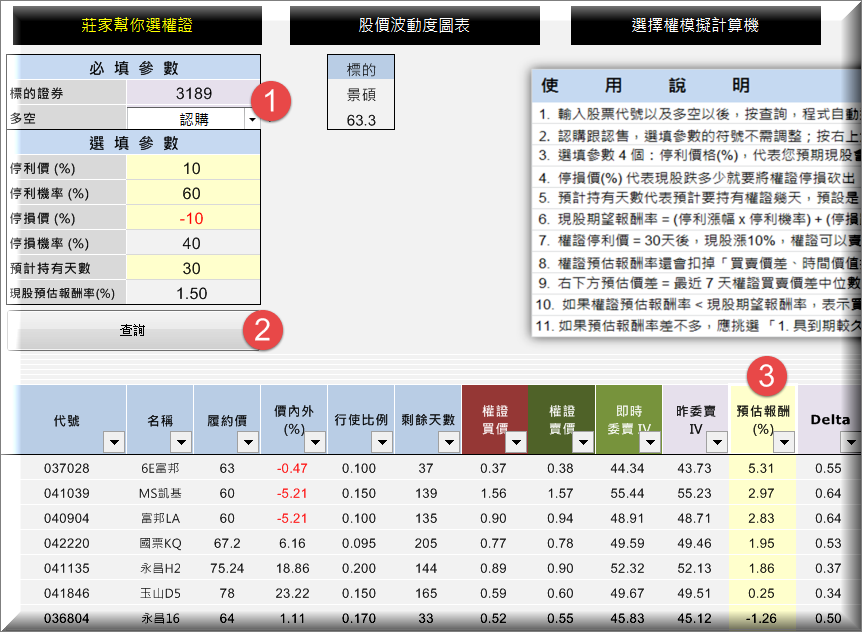Click instruction line 6 about 現股期望報酬率
The width and height of the screenshot is (862, 632).
point(698,219)
